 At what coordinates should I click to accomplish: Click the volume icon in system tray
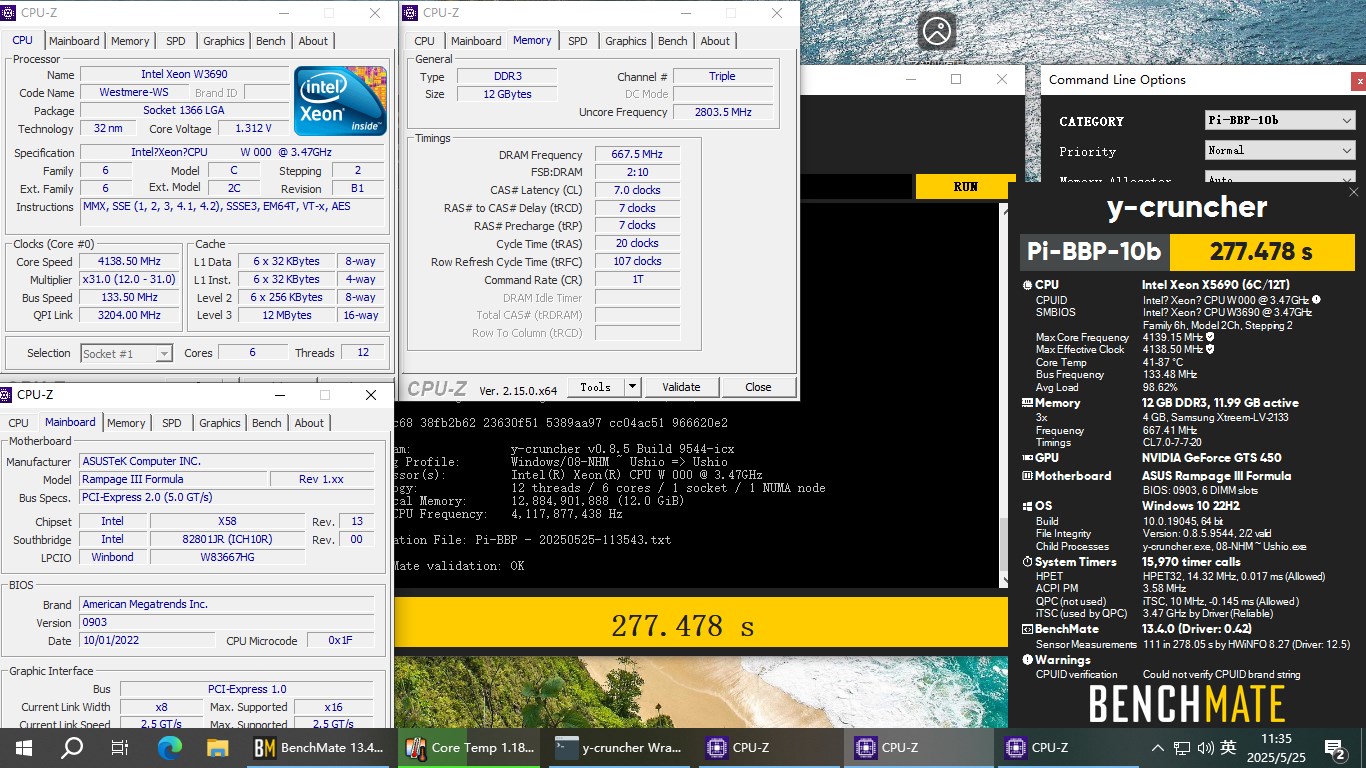1205,747
